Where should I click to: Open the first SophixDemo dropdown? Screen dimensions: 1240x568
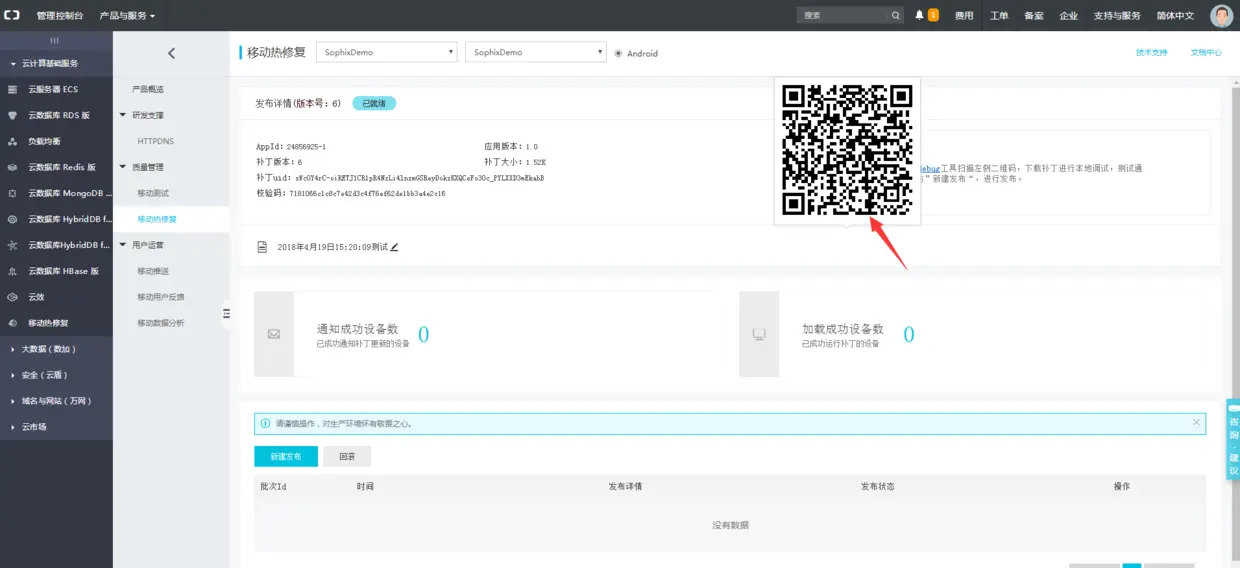click(x=387, y=52)
